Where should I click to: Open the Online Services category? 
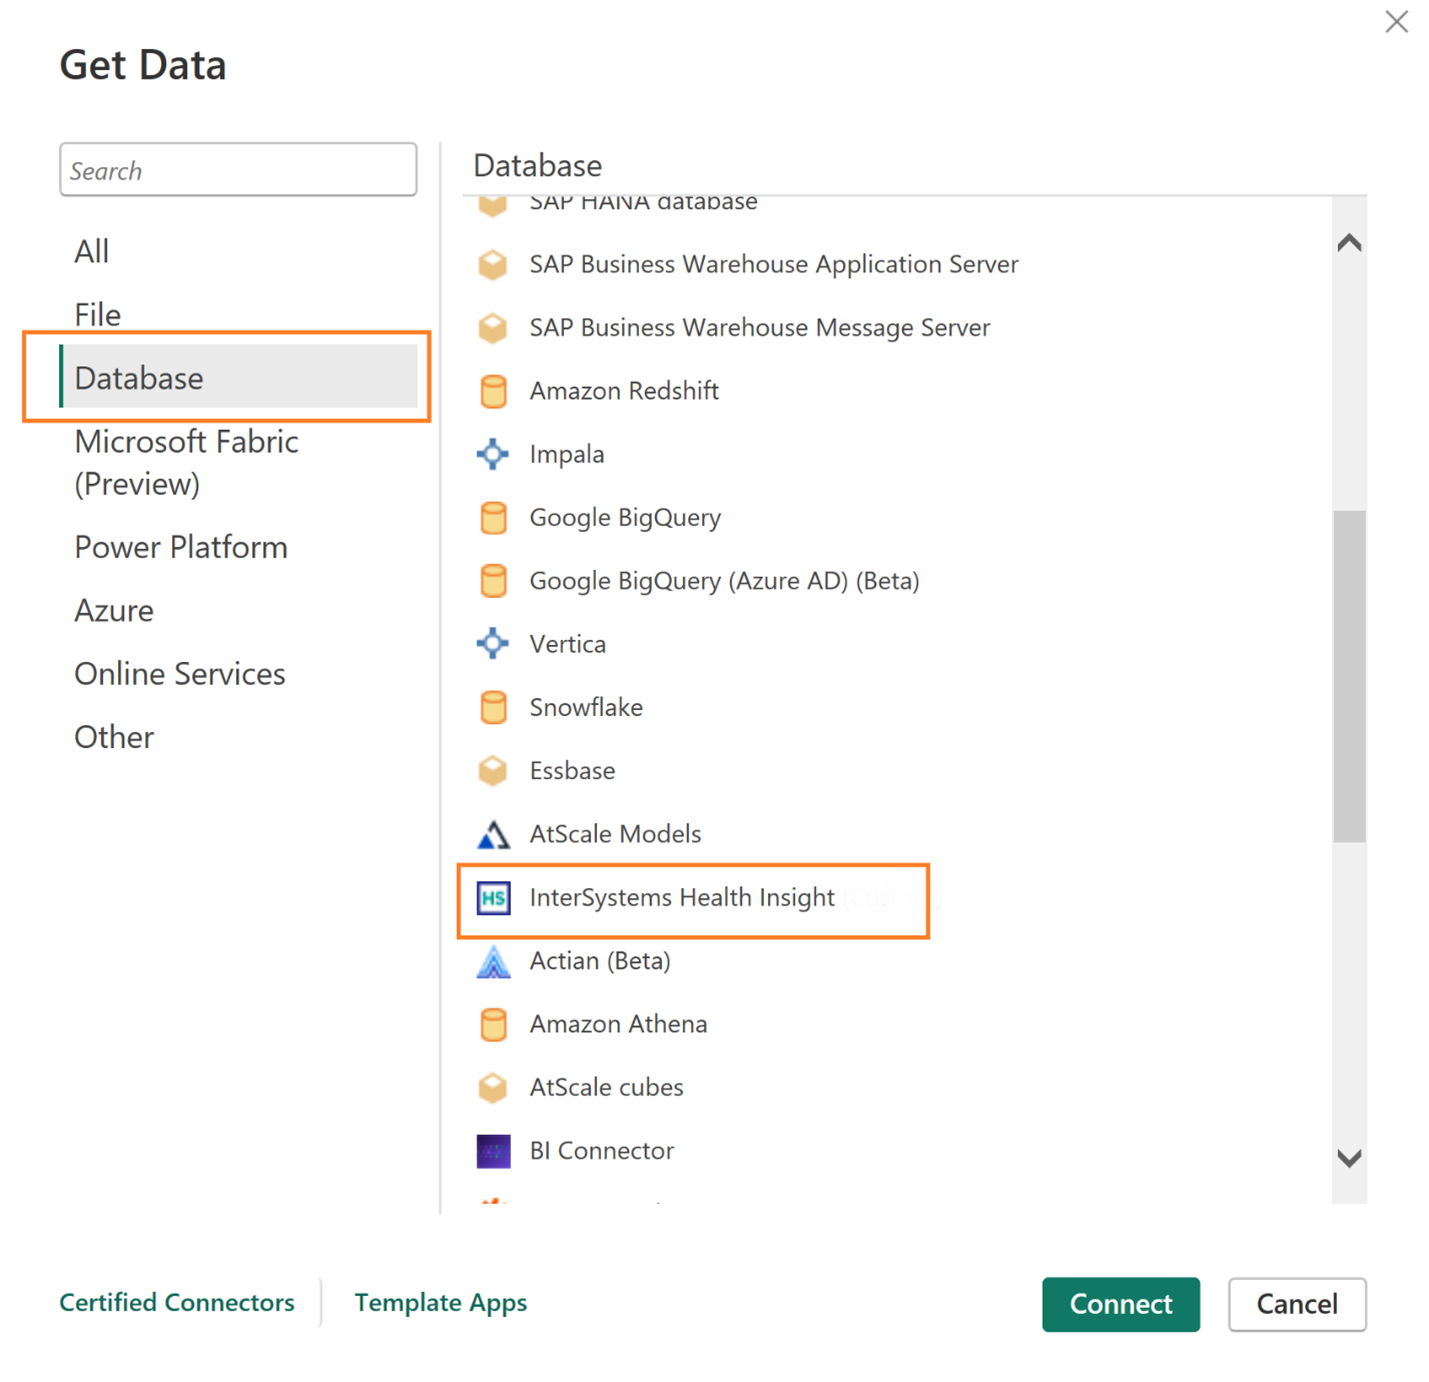click(179, 673)
